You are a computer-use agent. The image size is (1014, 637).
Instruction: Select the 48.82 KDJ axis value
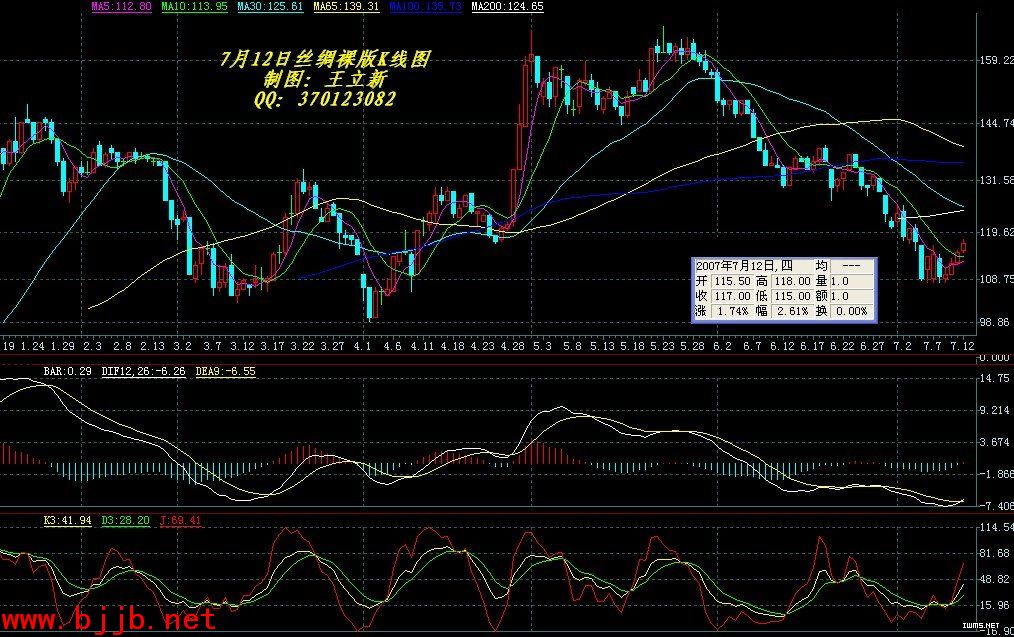coord(995,579)
